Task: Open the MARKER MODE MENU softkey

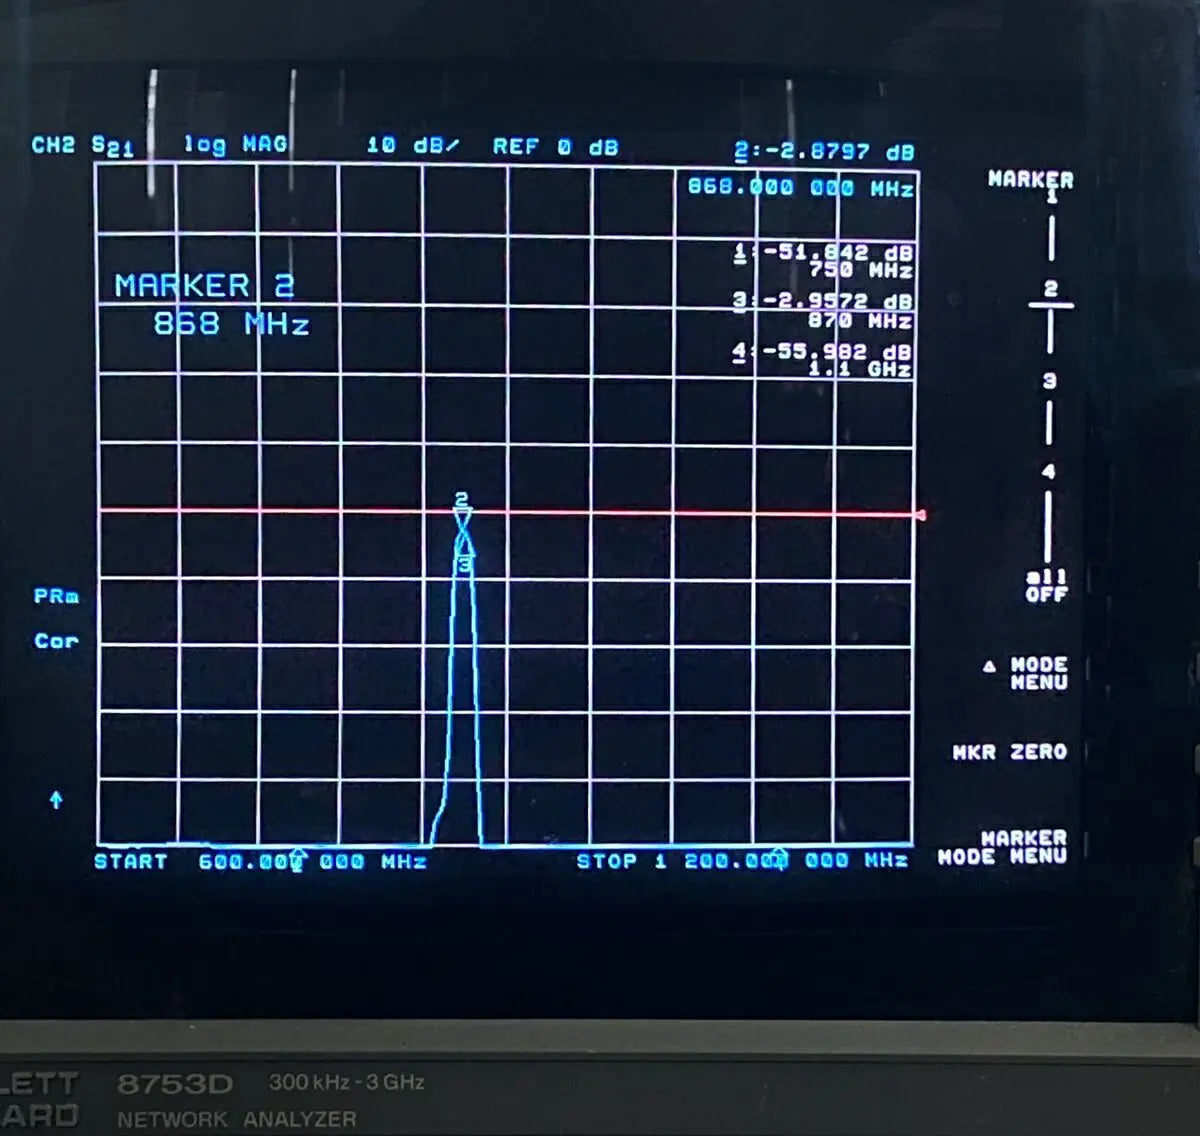Action: (x=1000, y=846)
